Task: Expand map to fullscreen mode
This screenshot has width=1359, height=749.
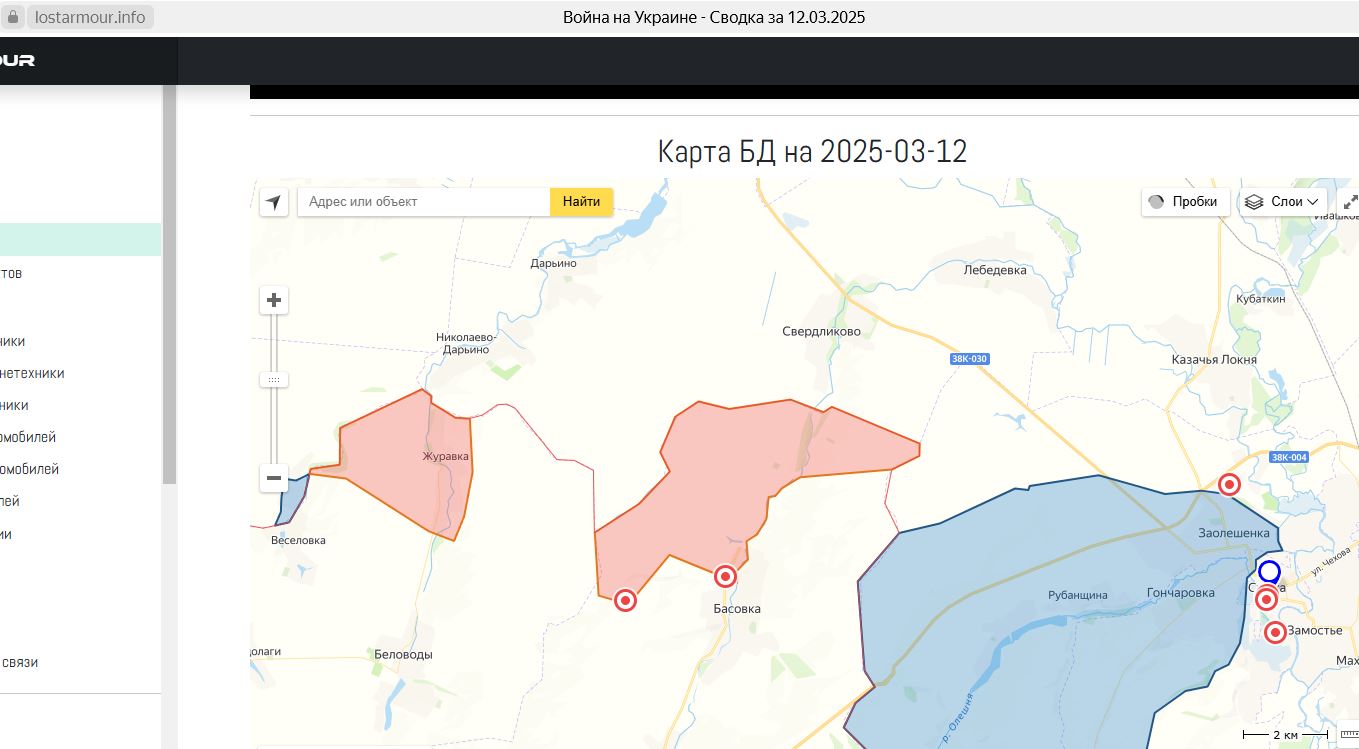Action: (1350, 202)
